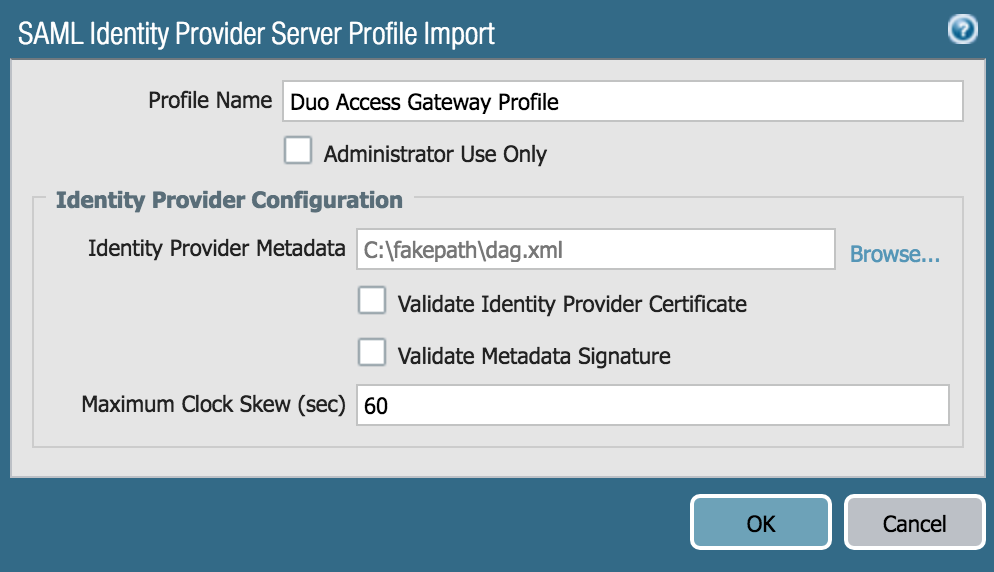The height and width of the screenshot is (572, 994).
Task: Click the Identity Provider Metadata path field
Action: pyautogui.click(x=595, y=249)
